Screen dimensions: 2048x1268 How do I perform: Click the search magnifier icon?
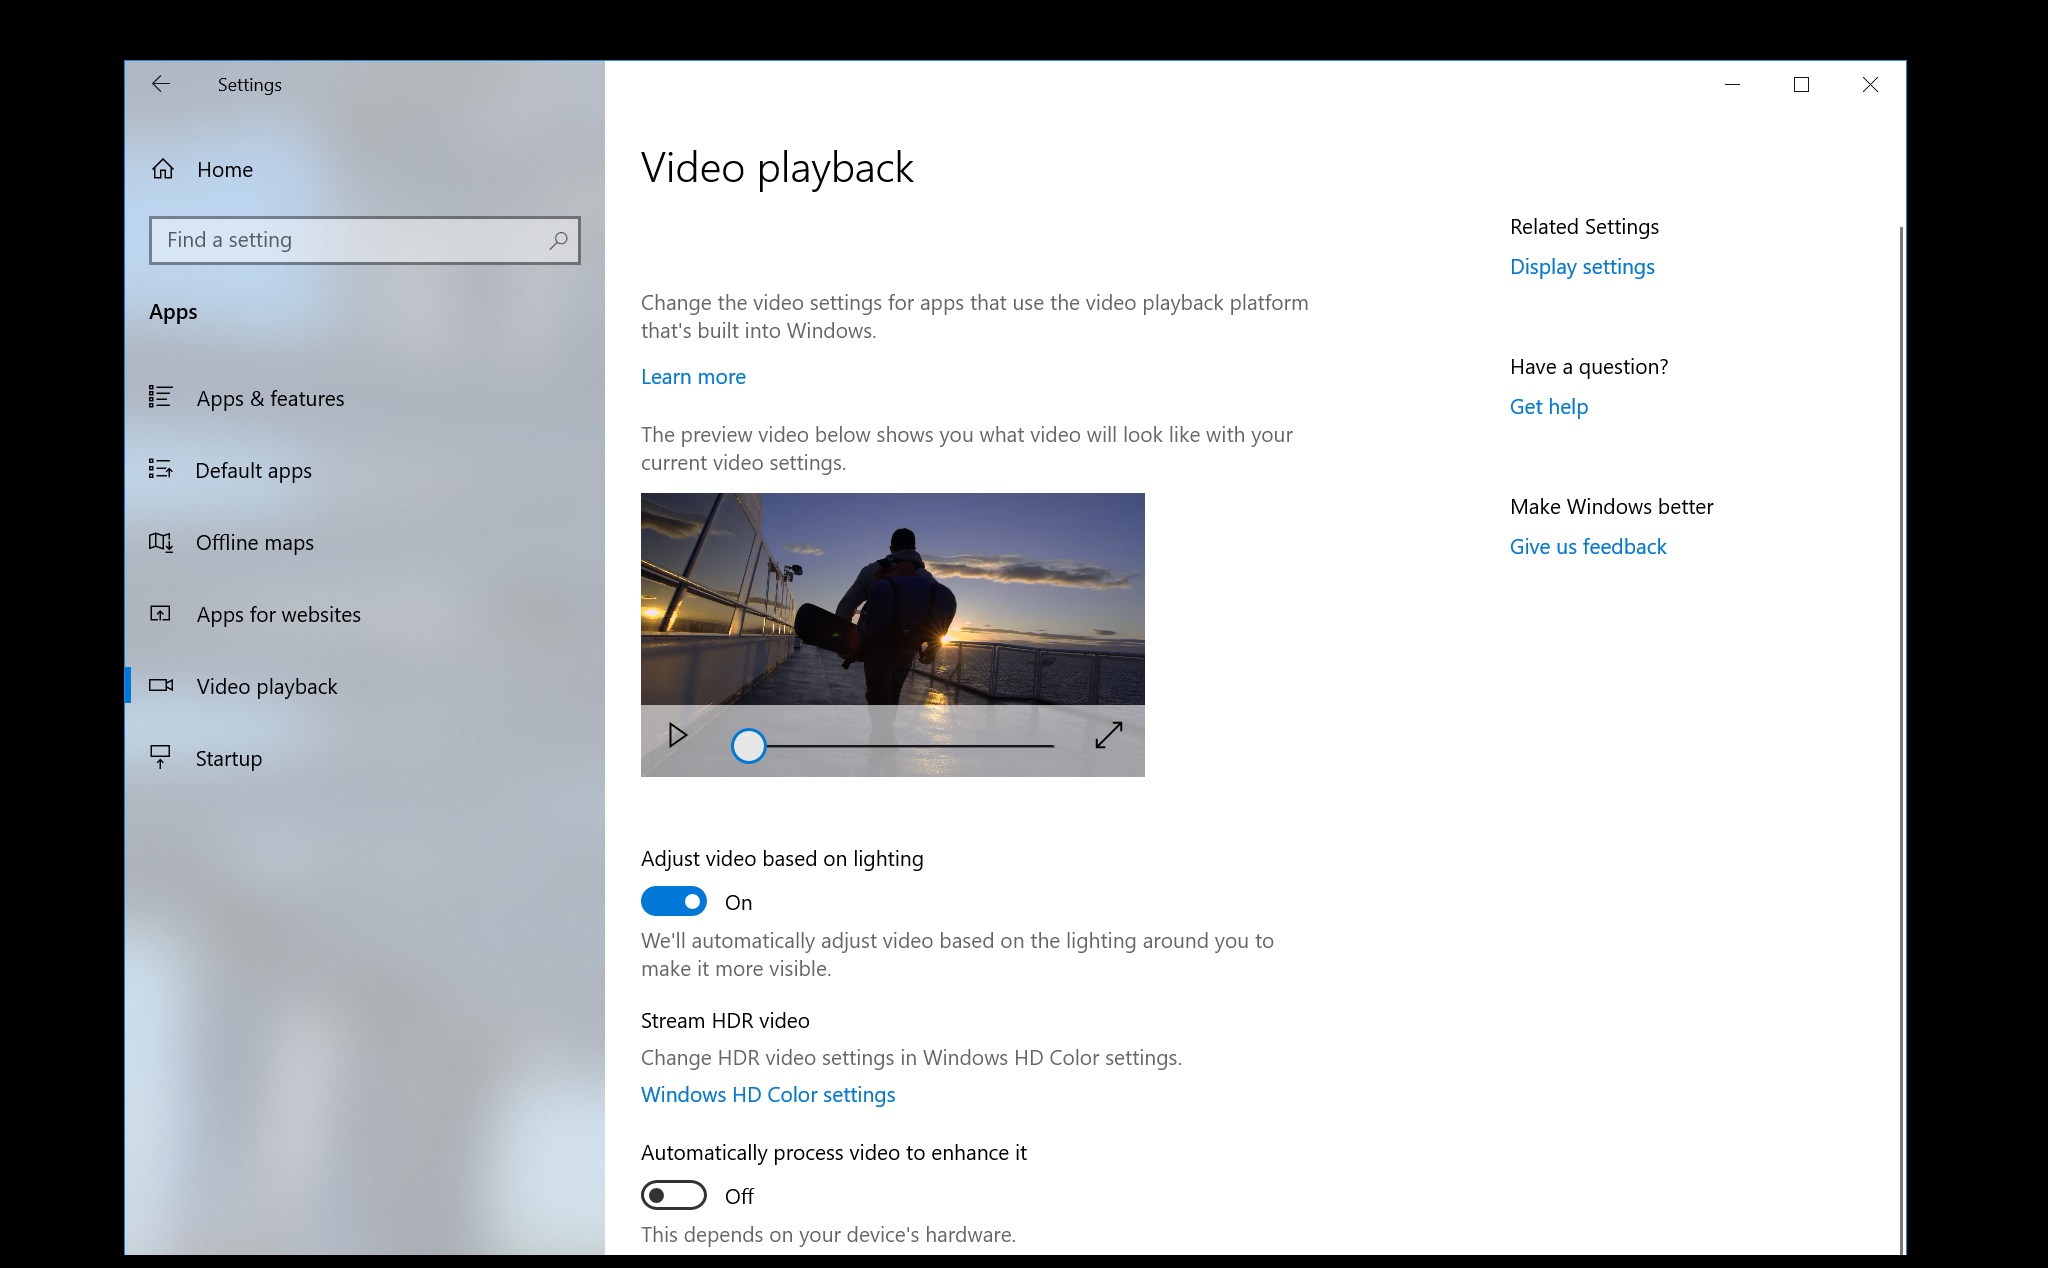click(558, 240)
